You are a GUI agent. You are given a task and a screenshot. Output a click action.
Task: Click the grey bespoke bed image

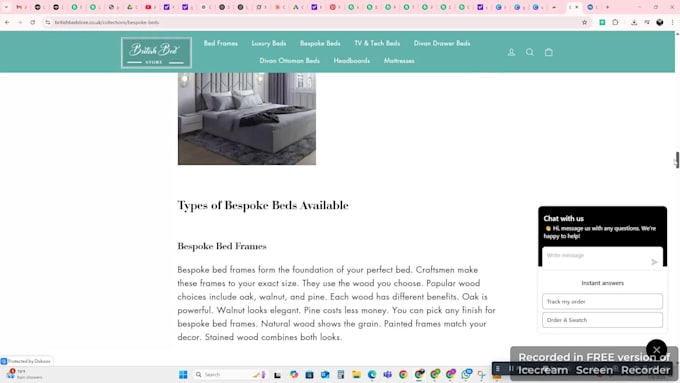(x=247, y=118)
